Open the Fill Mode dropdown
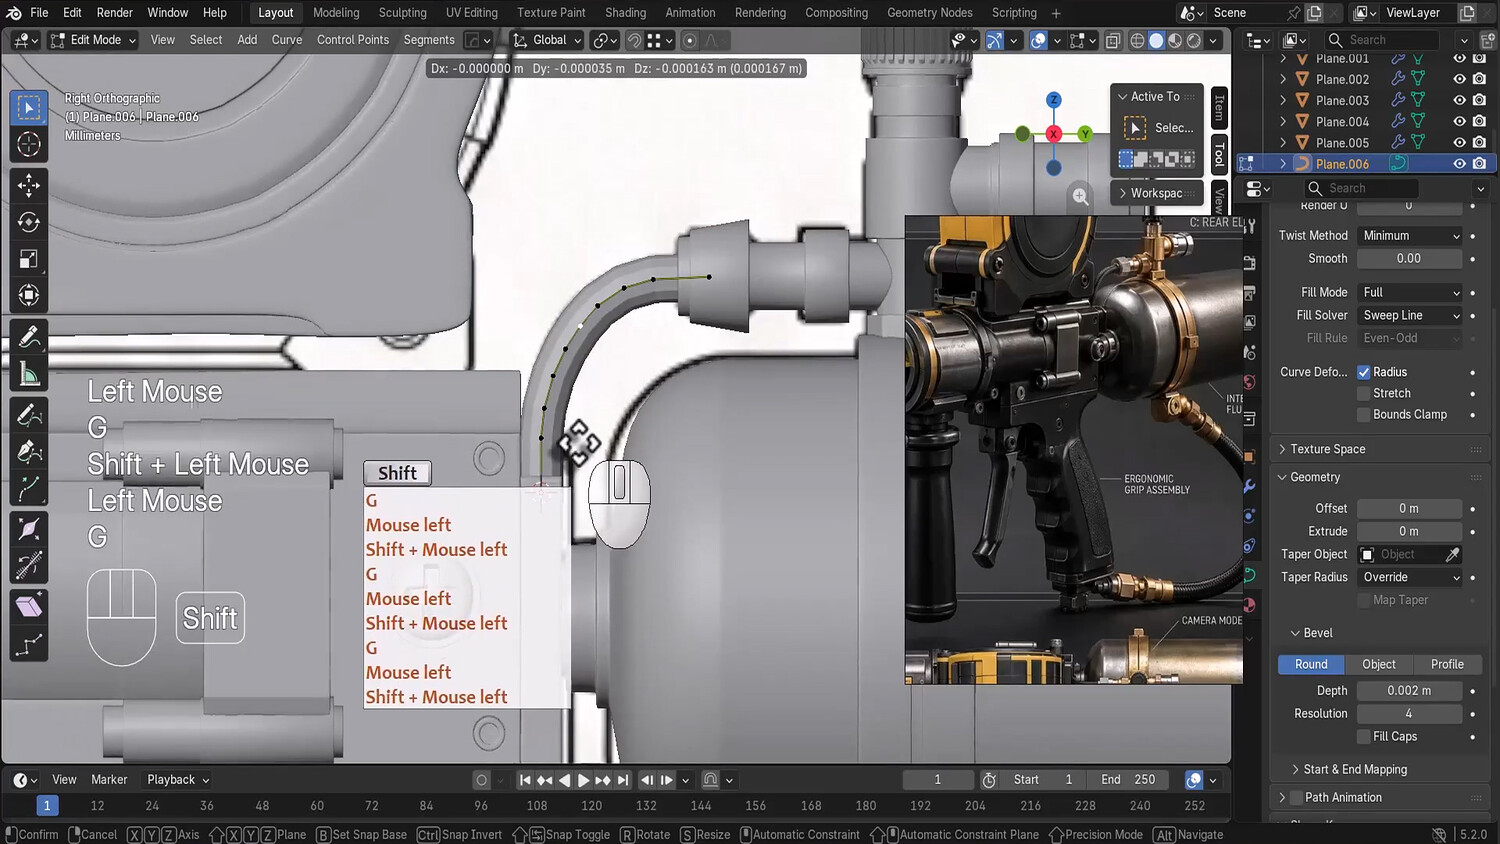 point(1410,292)
